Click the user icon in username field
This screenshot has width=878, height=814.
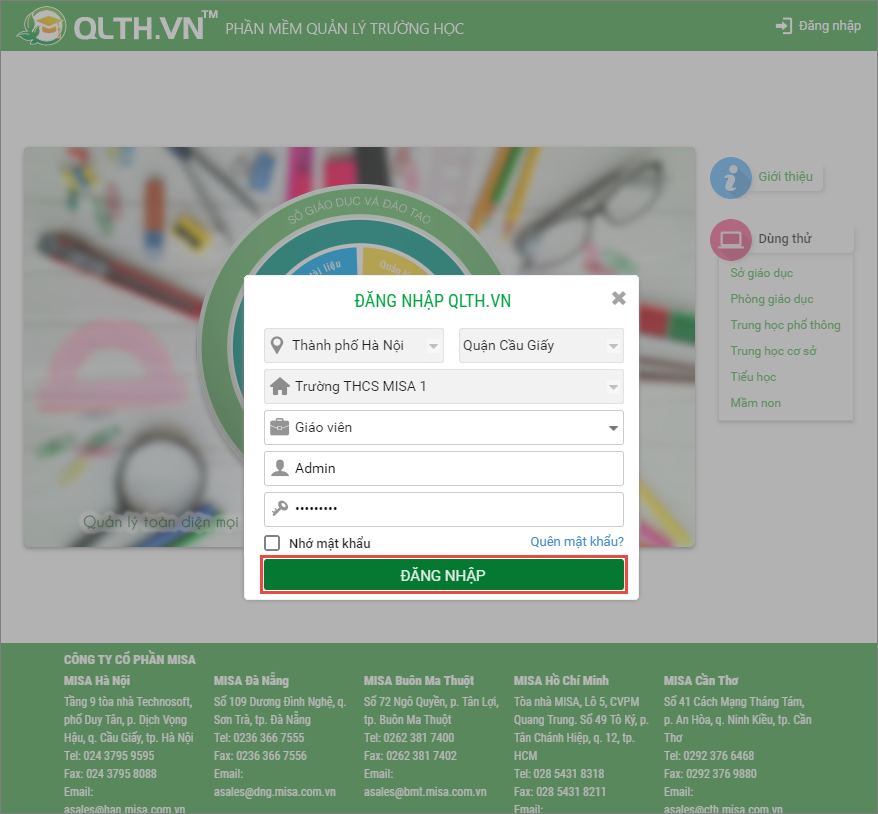click(279, 467)
